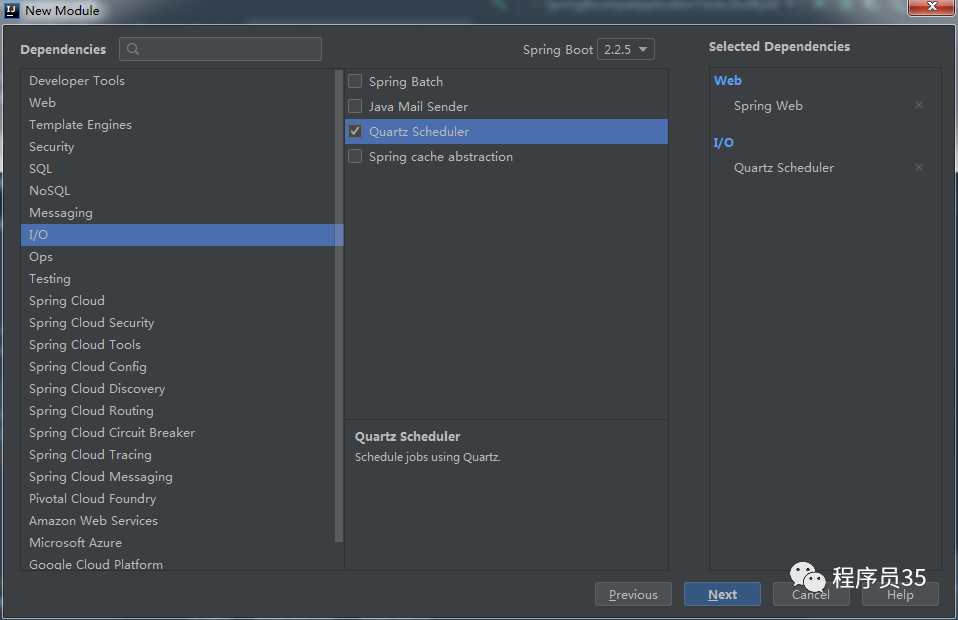Select the Developer Tools category
This screenshot has width=958, height=620.
tap(178, 81)
